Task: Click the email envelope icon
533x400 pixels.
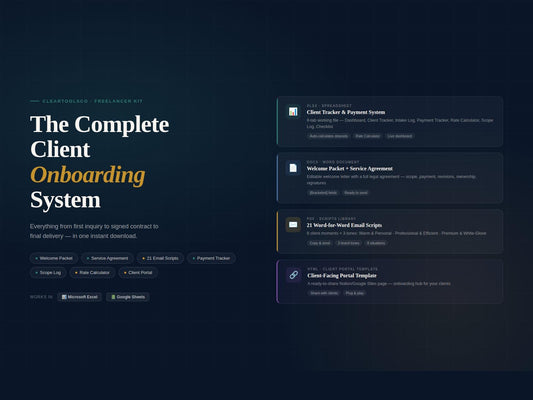Action: click(x=293, y=225)
